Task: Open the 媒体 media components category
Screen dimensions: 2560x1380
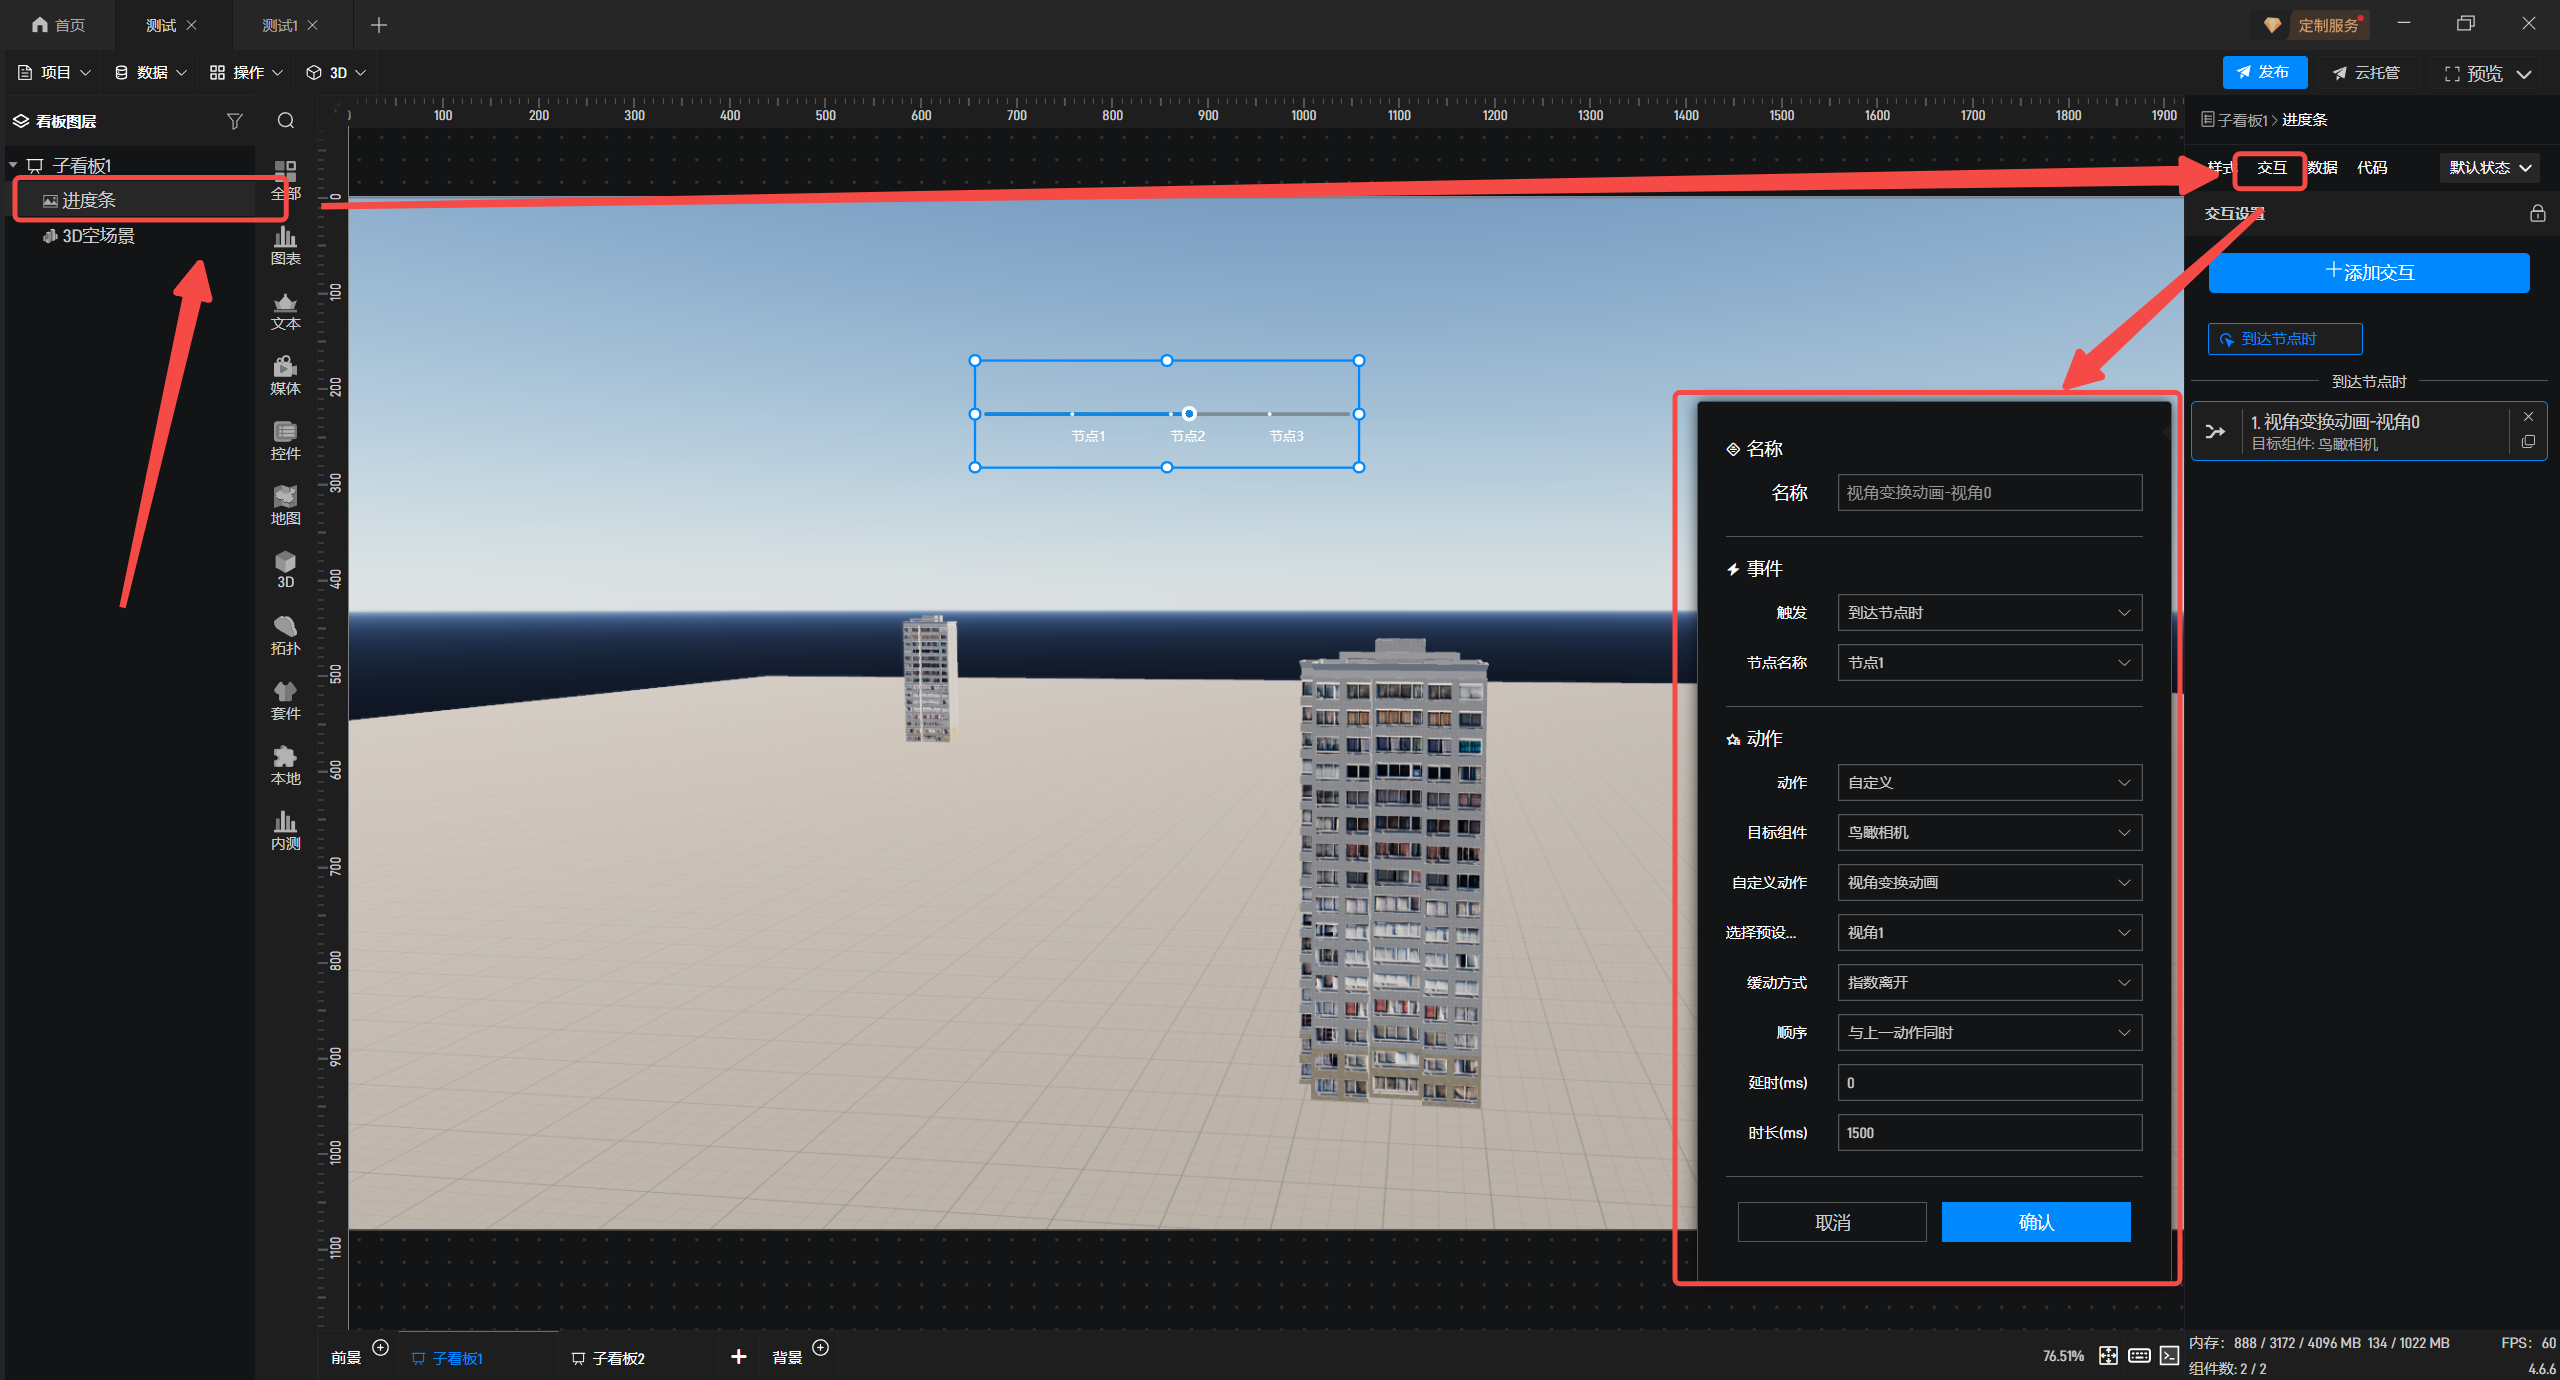Action: [x=285, y=375]
